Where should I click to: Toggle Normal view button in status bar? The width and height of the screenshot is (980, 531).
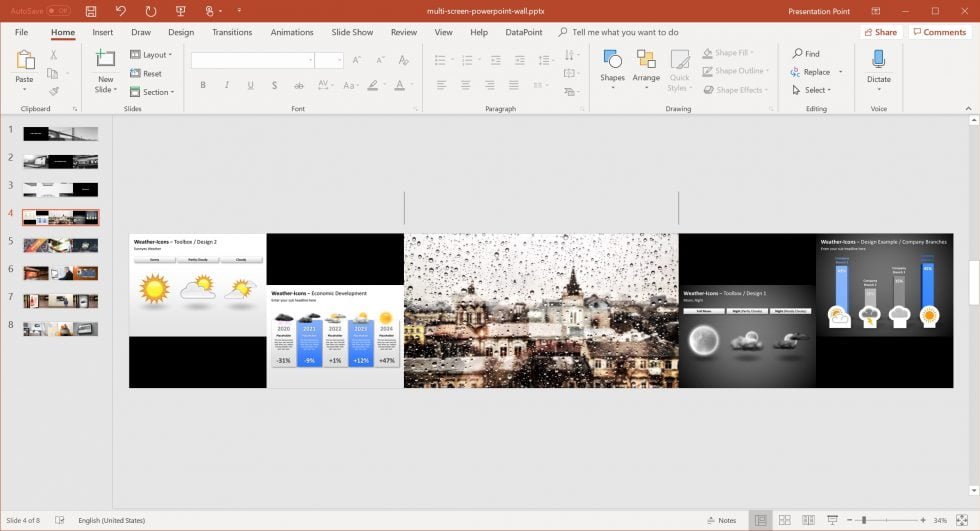pos(760,520)
